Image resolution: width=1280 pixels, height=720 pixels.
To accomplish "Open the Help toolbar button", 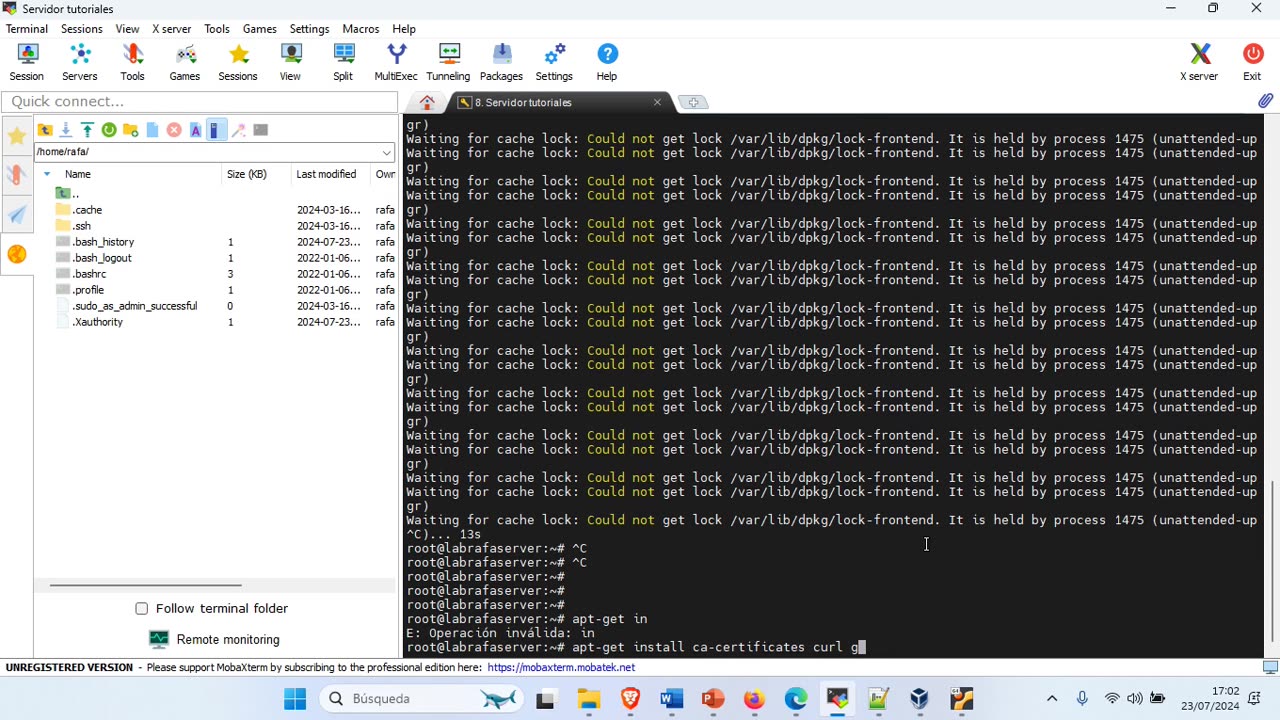I will pos(607,62).
